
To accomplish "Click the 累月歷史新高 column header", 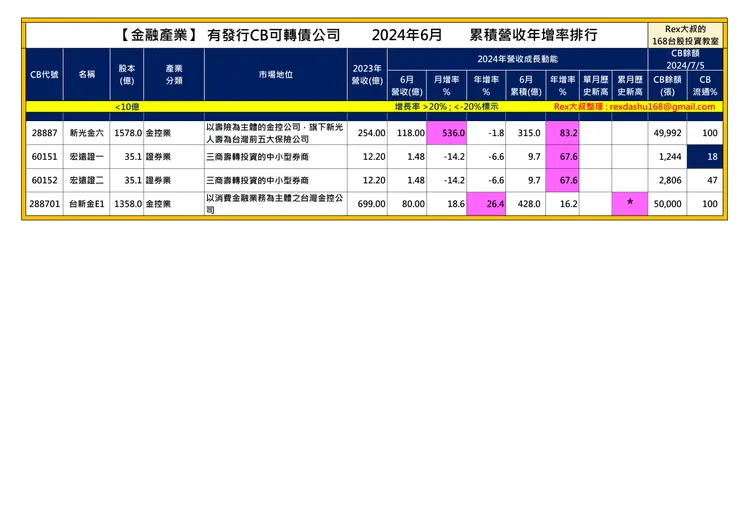I will (630, 85).
